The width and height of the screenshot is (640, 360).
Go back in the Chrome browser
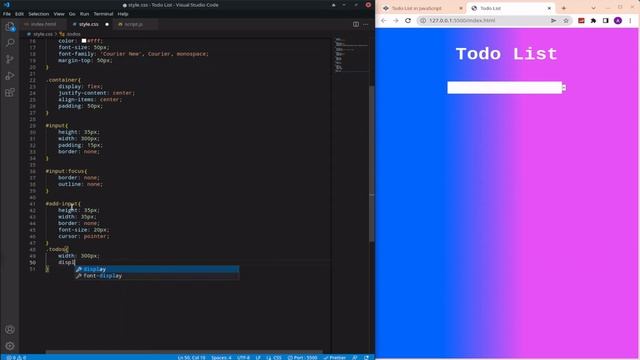tap(384, 20)
